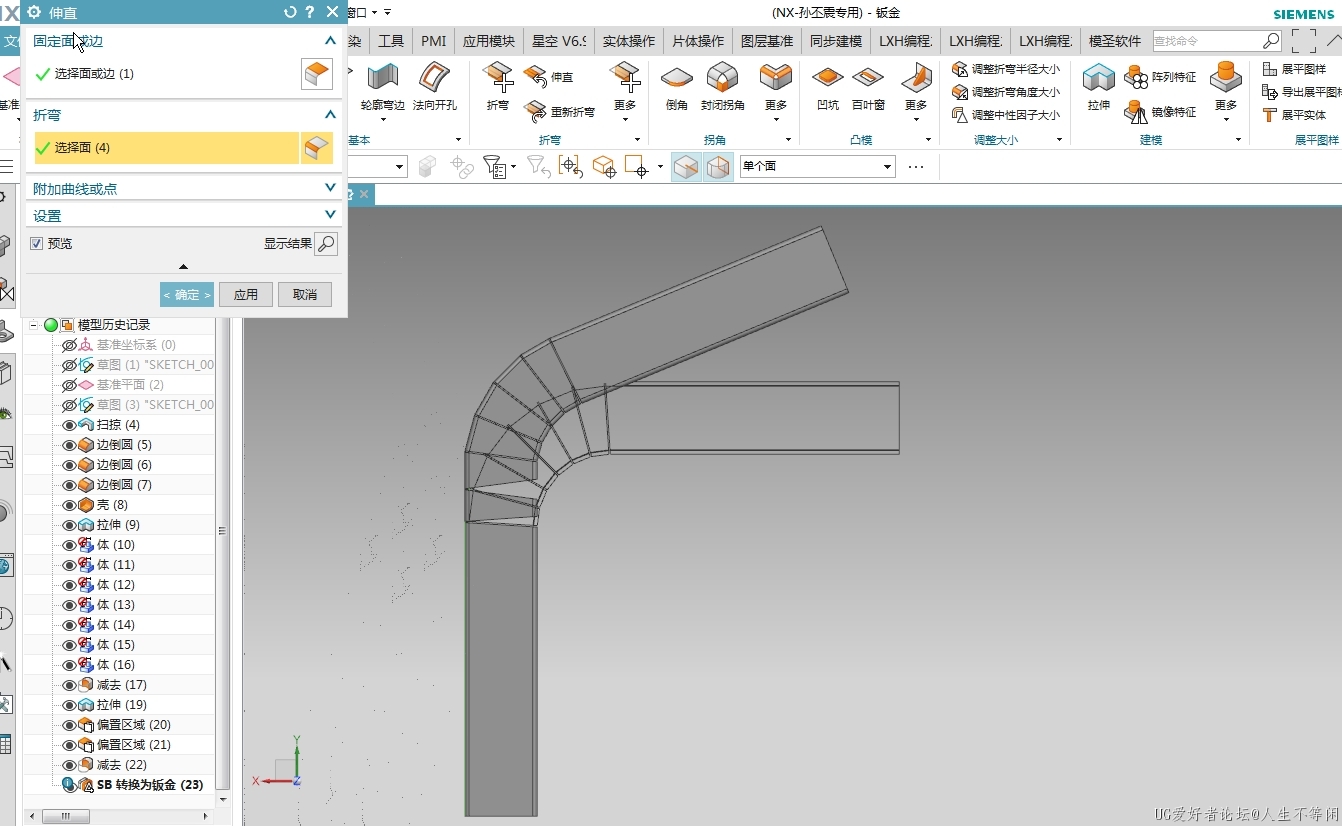The width and height of the screenshot is (1342, 826).
Task: Select the 拉伸 (Extrude) ribbon tool
Action: pos(1099,85)
